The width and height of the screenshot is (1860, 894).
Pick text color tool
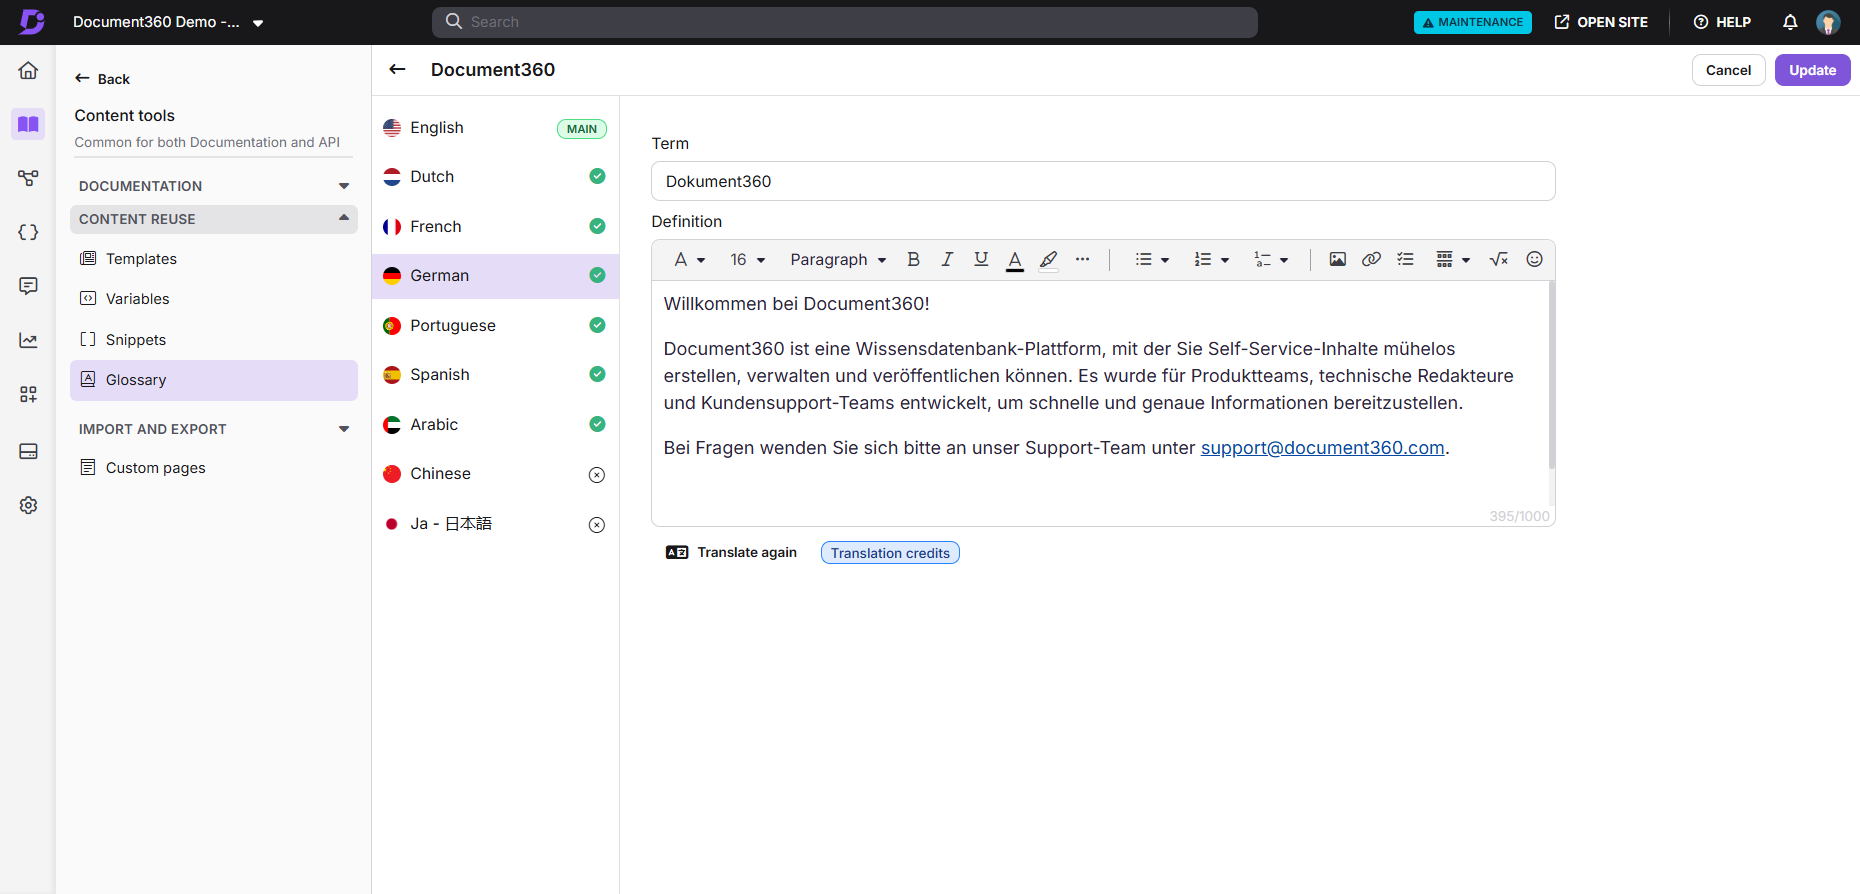pos(1015,260)
